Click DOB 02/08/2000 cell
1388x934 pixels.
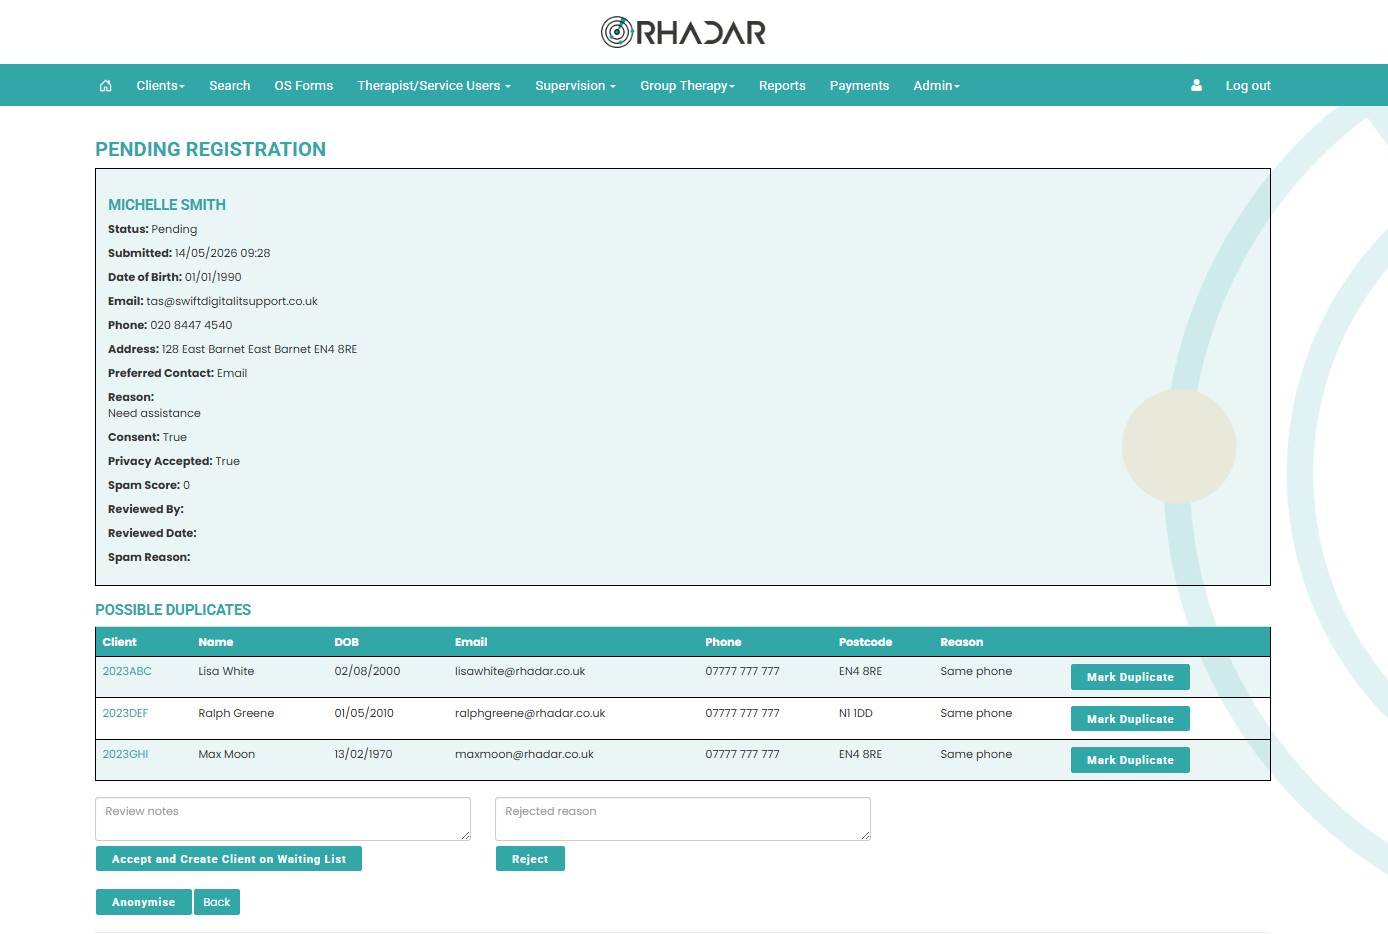click(367, 671)
